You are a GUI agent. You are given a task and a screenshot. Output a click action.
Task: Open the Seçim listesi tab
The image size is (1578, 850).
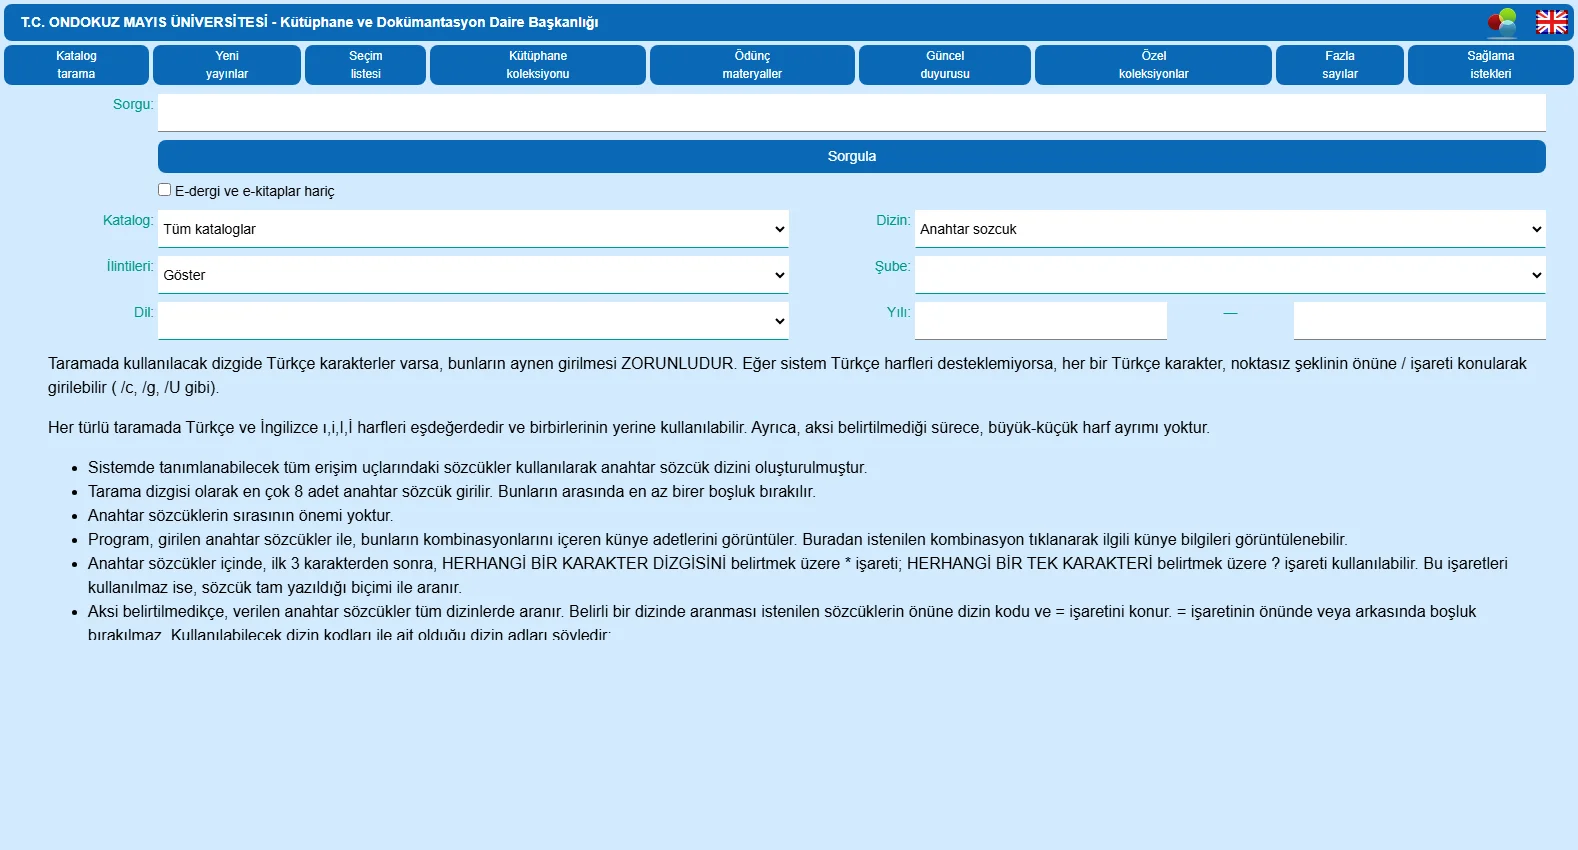pyautogui.click(x=366, y=65)
